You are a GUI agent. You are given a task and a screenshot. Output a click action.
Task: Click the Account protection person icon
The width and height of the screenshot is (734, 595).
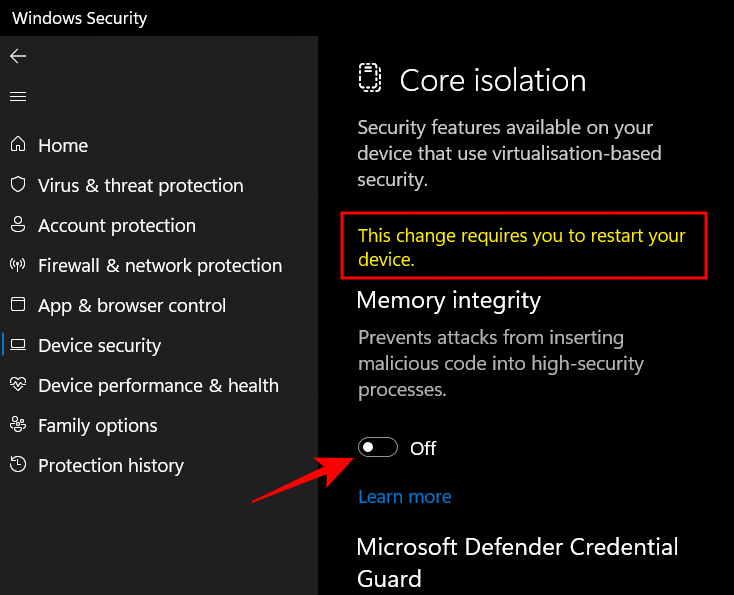tap(17, 225)
